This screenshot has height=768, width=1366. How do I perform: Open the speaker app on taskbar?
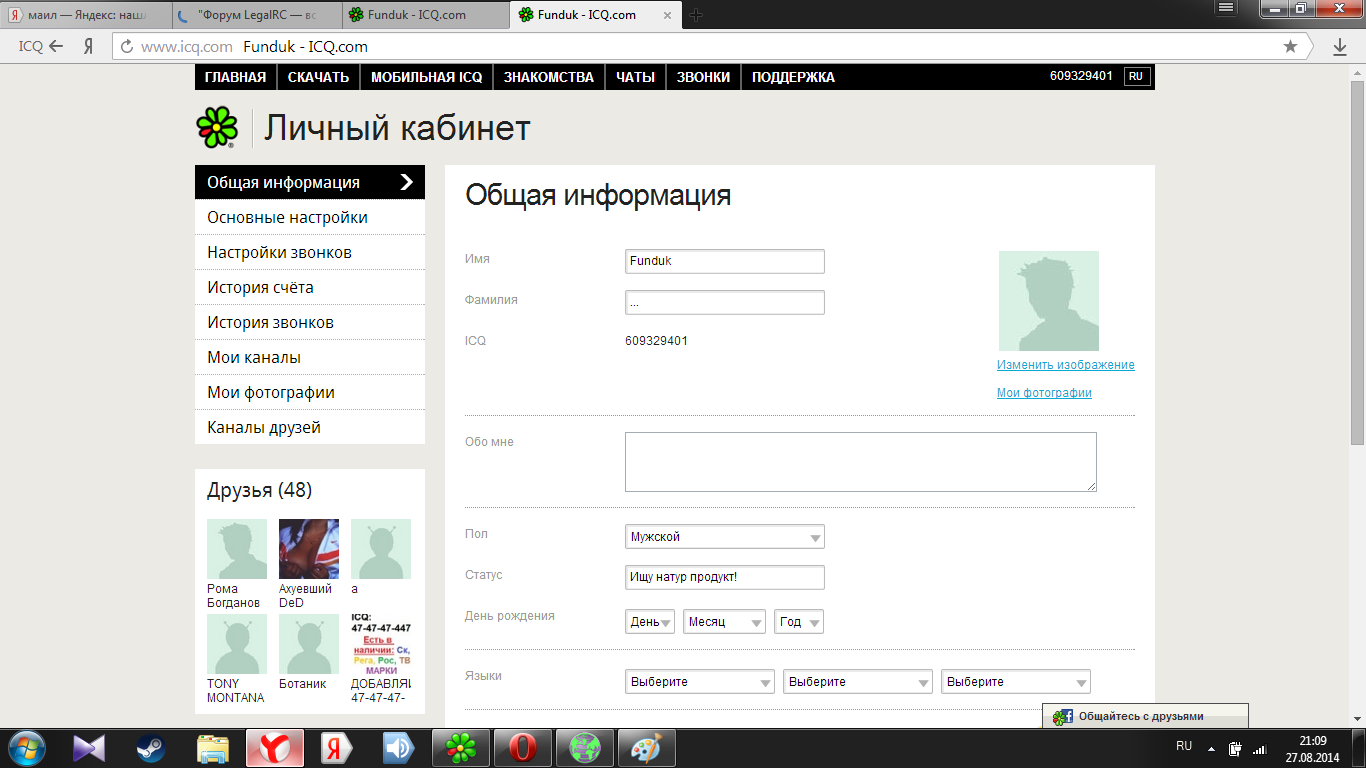pyautogui.click(x=399, y=748)
